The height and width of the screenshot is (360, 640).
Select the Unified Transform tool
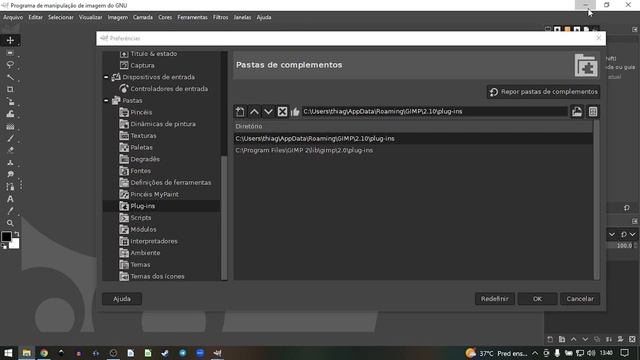tap(10, 102)
